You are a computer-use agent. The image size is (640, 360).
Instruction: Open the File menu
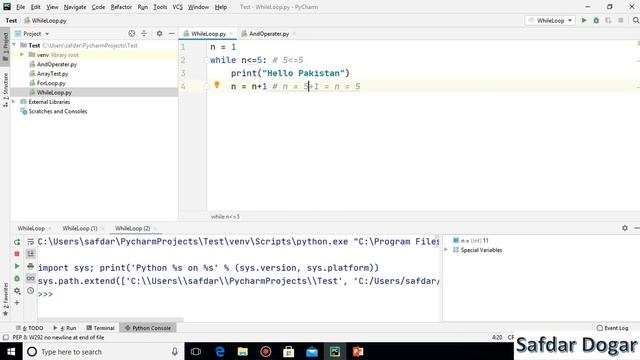pos(20,7)
